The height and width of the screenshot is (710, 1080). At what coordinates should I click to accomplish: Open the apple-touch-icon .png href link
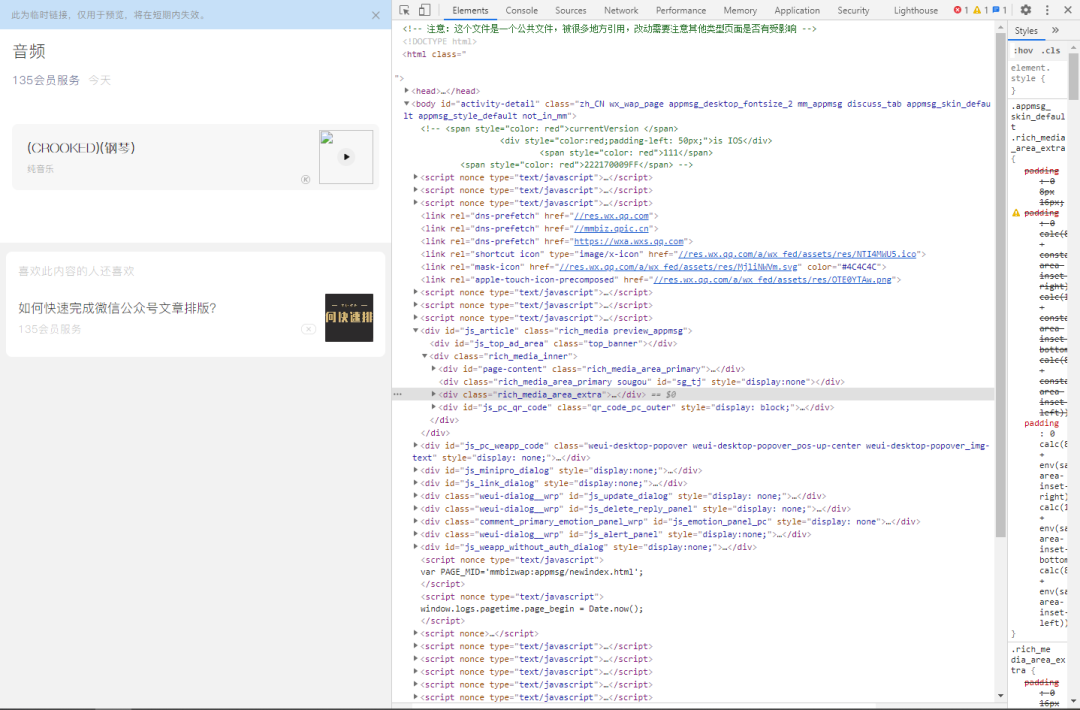pyautogui.click(x=772, y=280)
